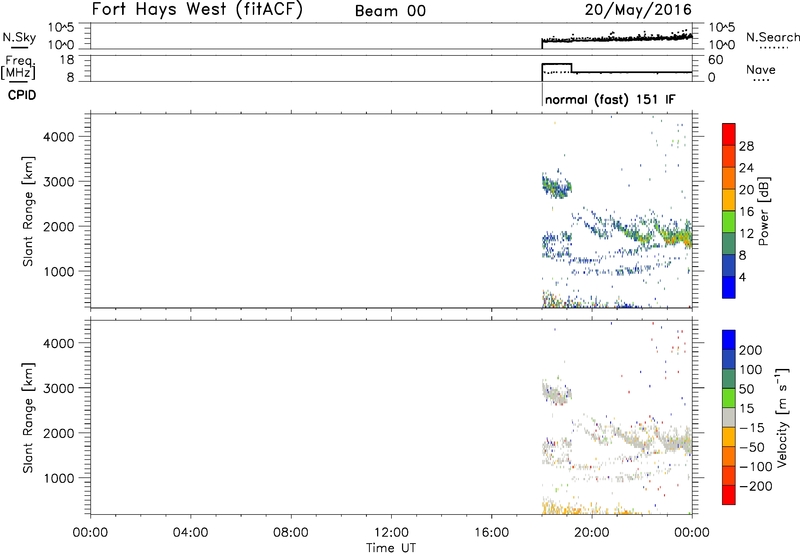Click '4000' on the power panel axis
Viewport: 800px width, 554px height.
[59, 137]
